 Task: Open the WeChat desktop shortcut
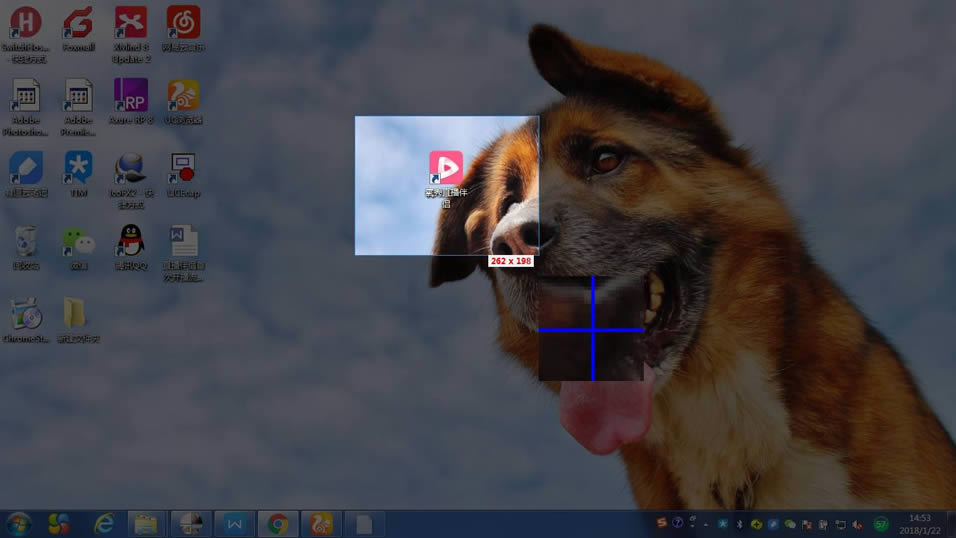click(x=78, y=242)
